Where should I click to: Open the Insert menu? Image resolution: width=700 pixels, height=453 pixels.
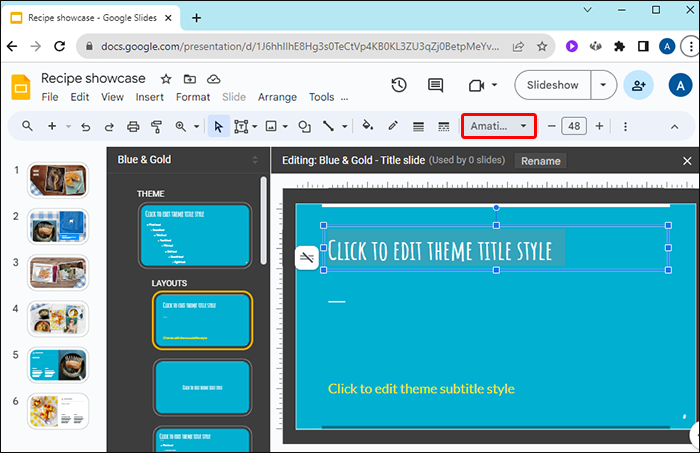149,97
